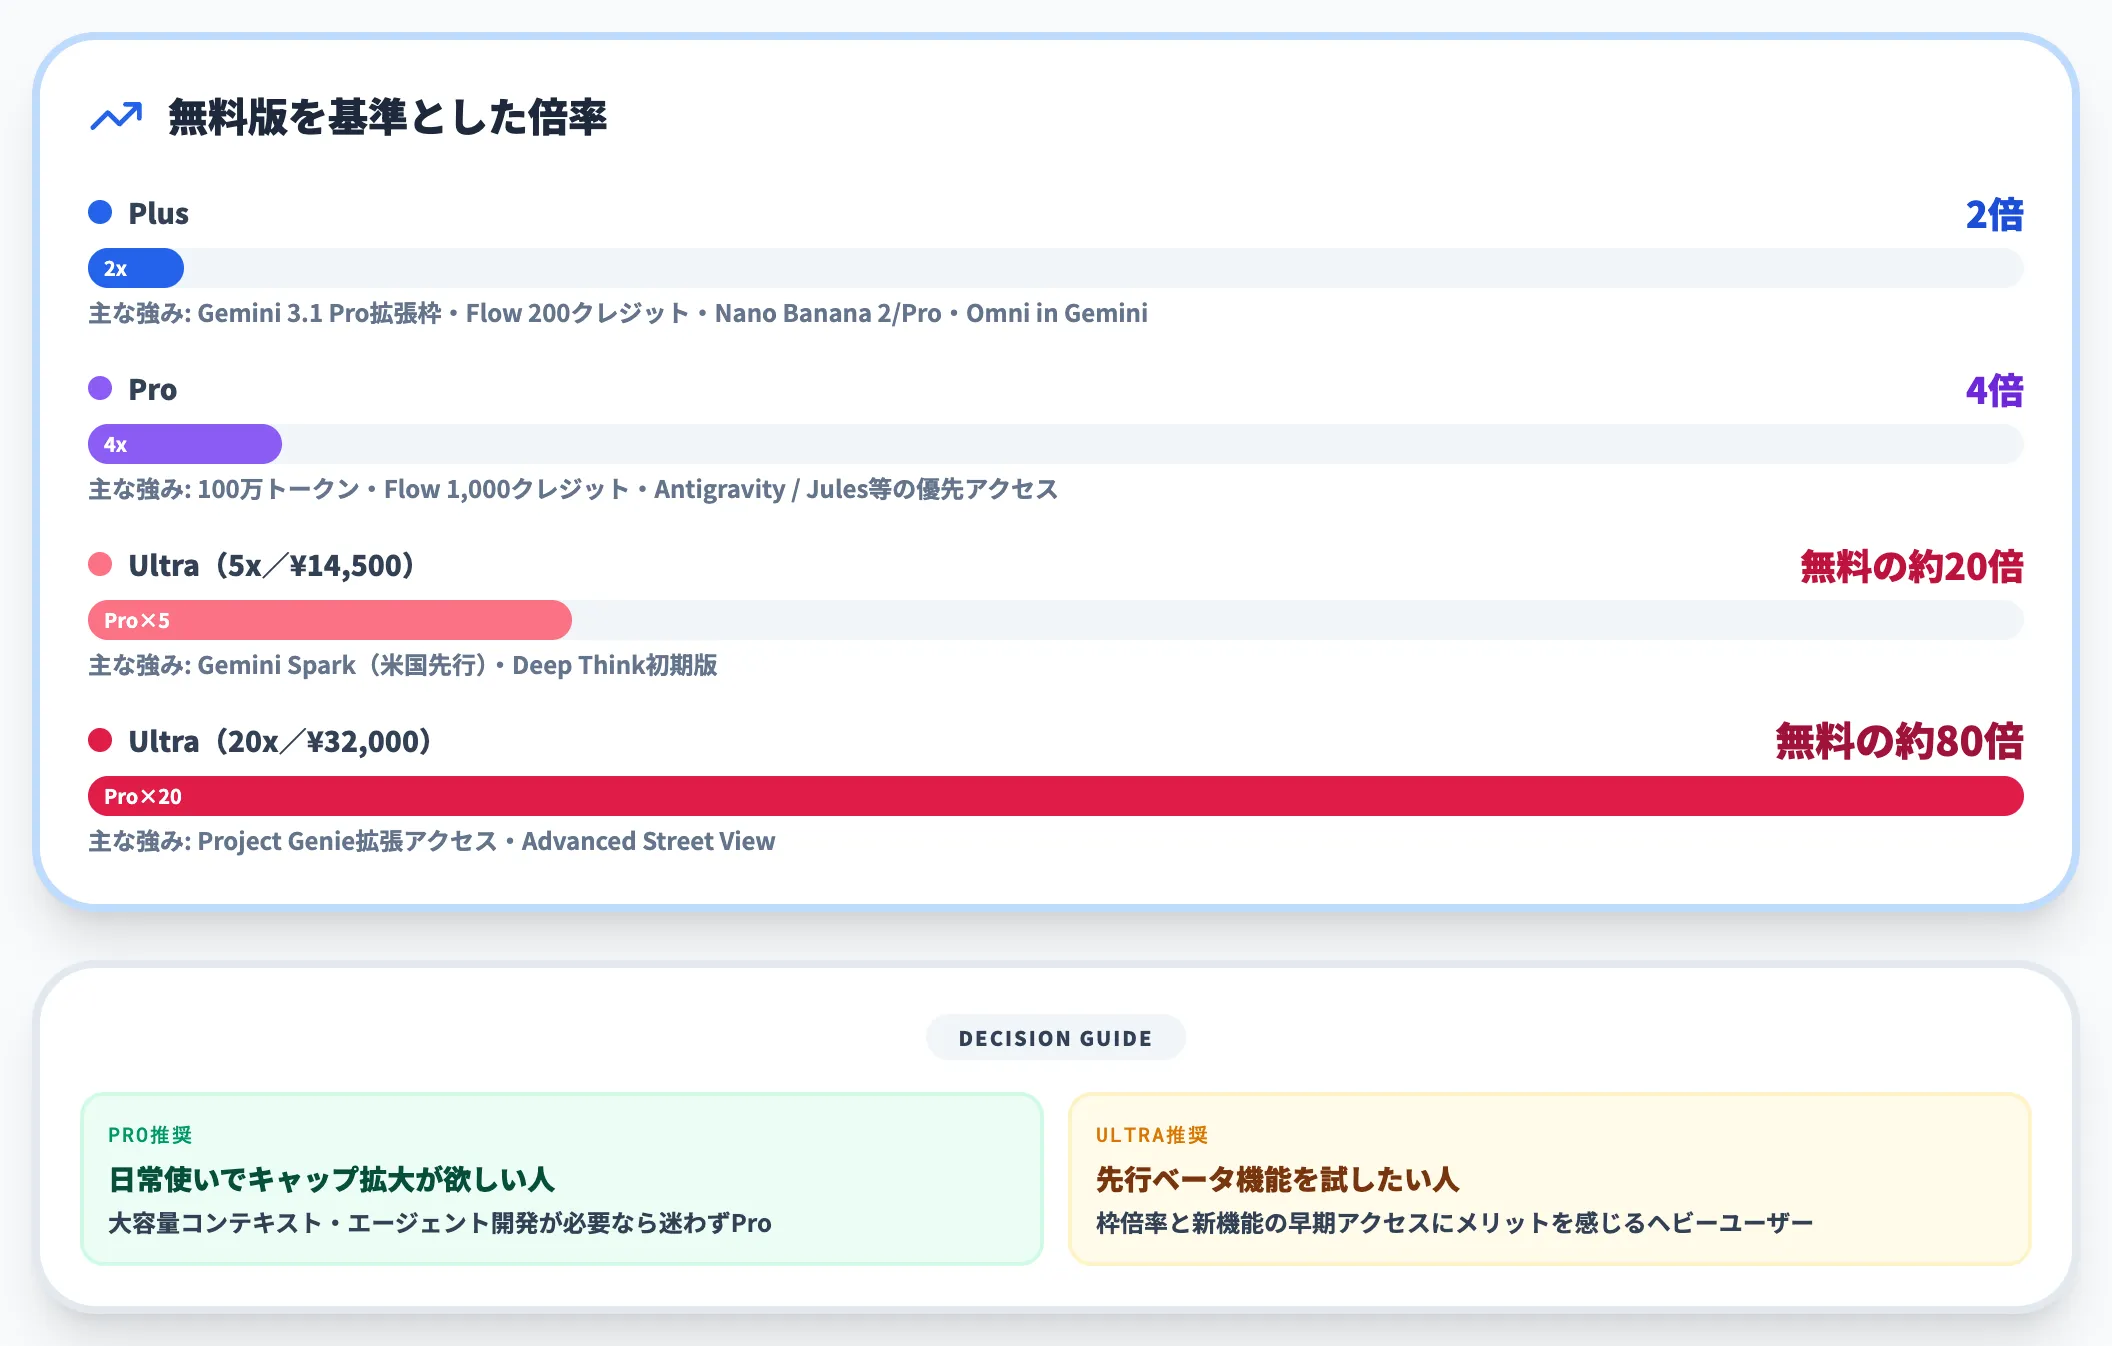2112x1346 pixels.
Task: Click the blue 2倍 value
Action: point(1995,214)
